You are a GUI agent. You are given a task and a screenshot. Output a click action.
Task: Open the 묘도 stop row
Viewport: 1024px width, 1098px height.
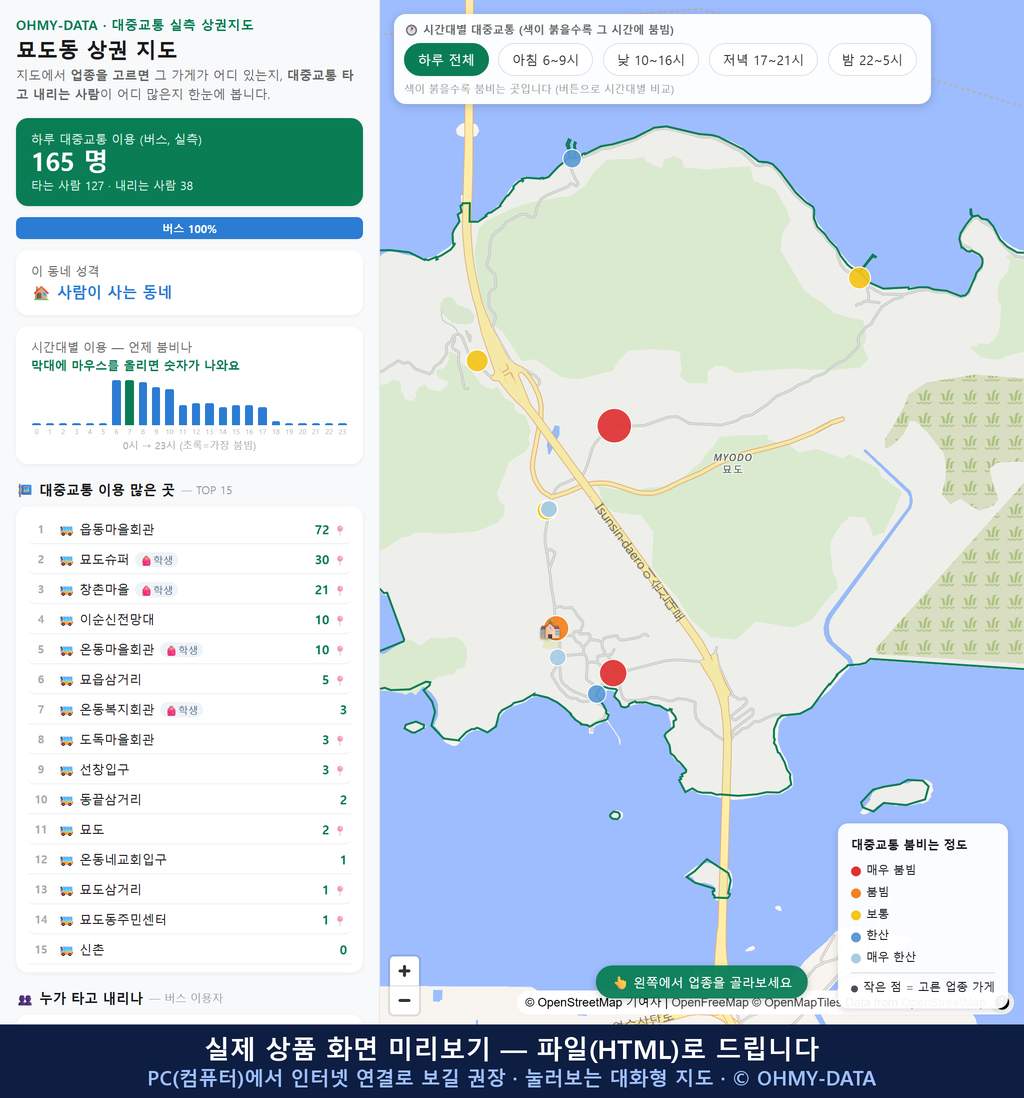point(189,831)
